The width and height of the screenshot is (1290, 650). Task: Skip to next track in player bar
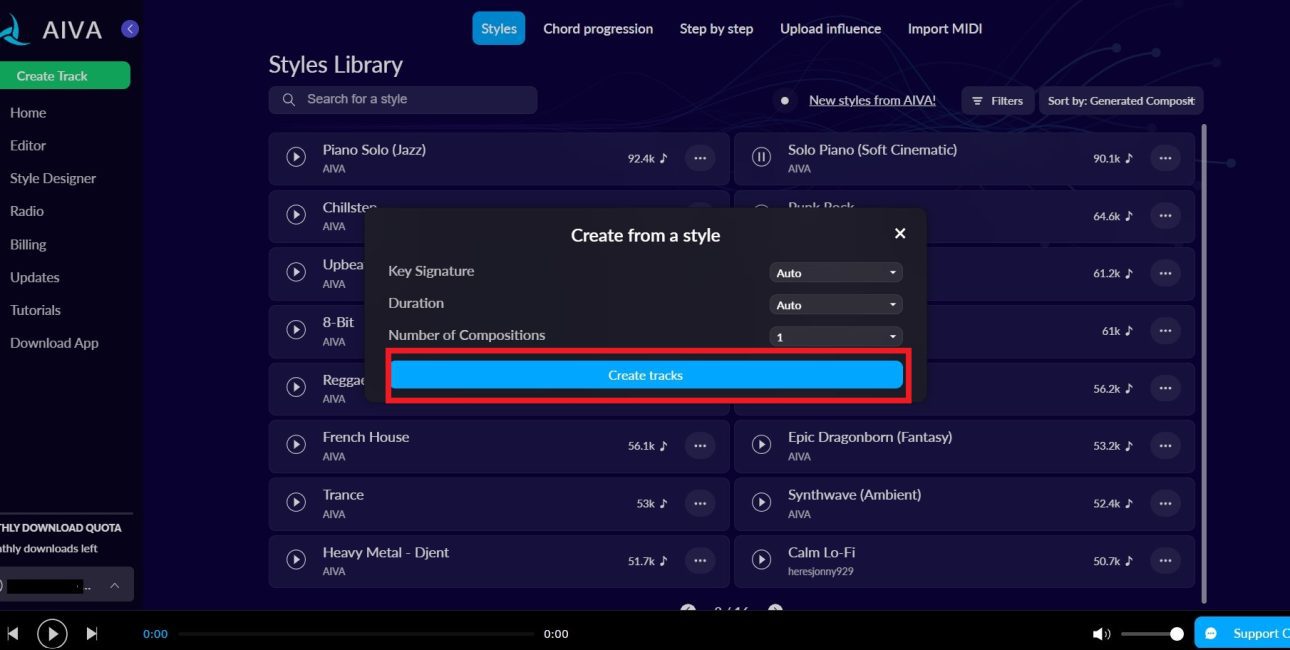[x=92, y=633]
